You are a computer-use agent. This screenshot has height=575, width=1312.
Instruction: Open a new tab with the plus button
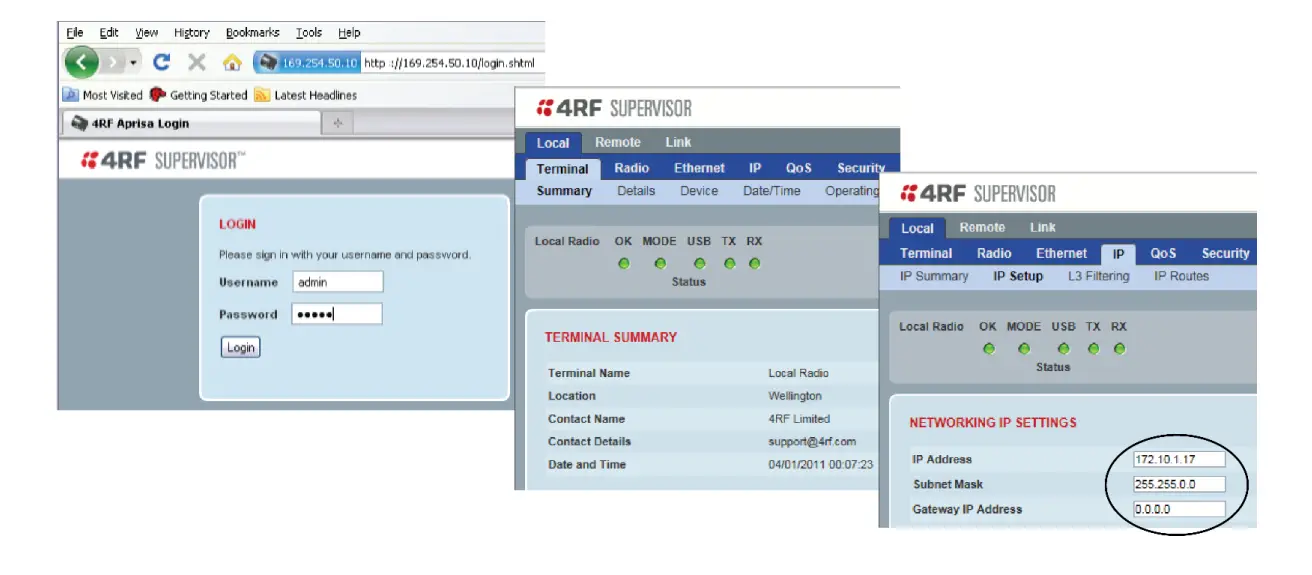(337, 124)
